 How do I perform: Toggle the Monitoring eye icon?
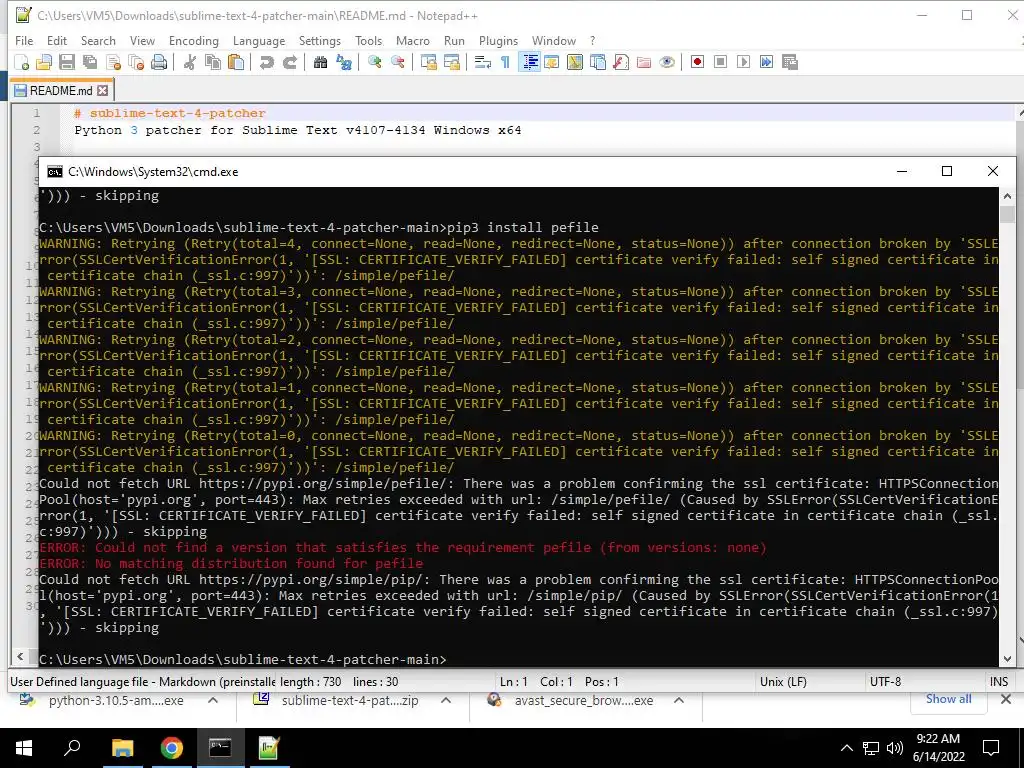click(667, 62)
